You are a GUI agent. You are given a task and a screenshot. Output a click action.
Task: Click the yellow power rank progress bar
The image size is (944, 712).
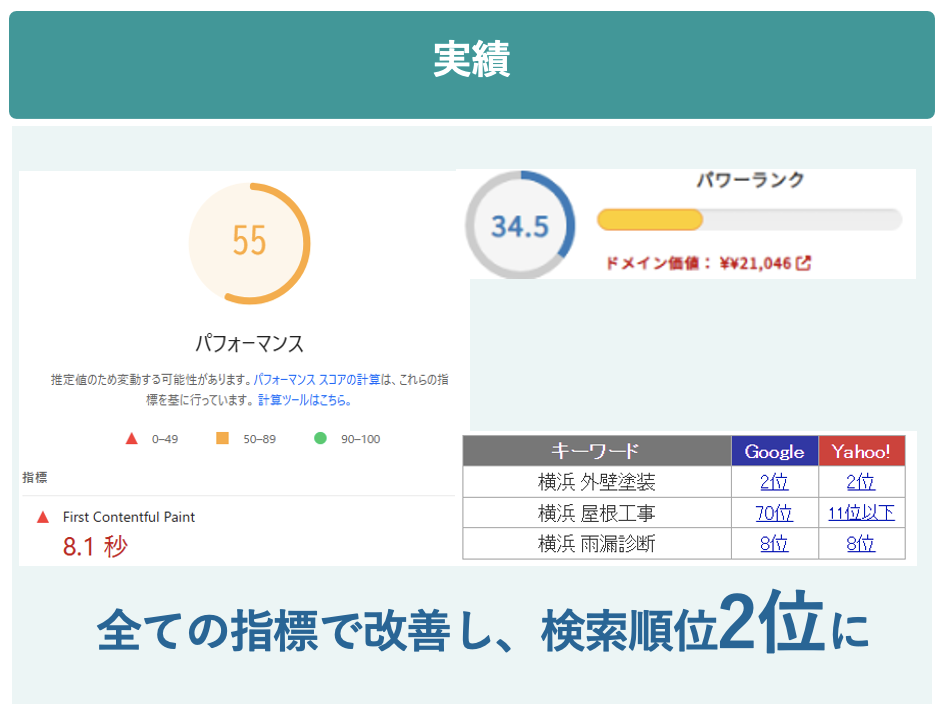[x=651, y=220]
